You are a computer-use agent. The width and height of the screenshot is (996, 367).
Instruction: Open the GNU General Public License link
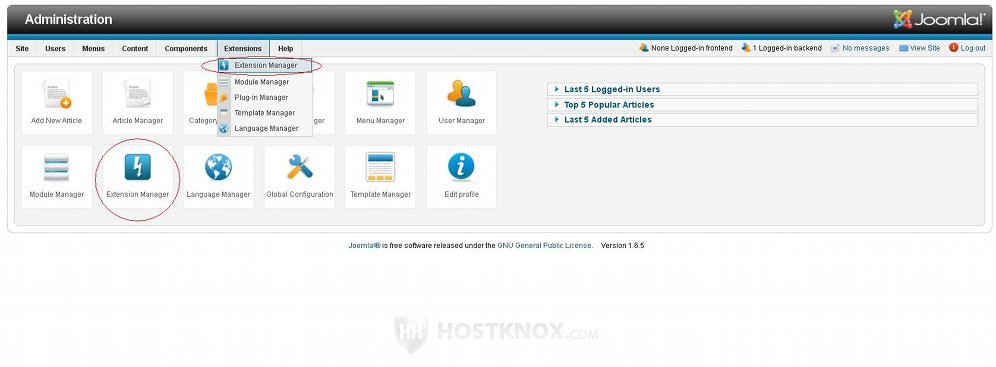click(x=544, y=245)
